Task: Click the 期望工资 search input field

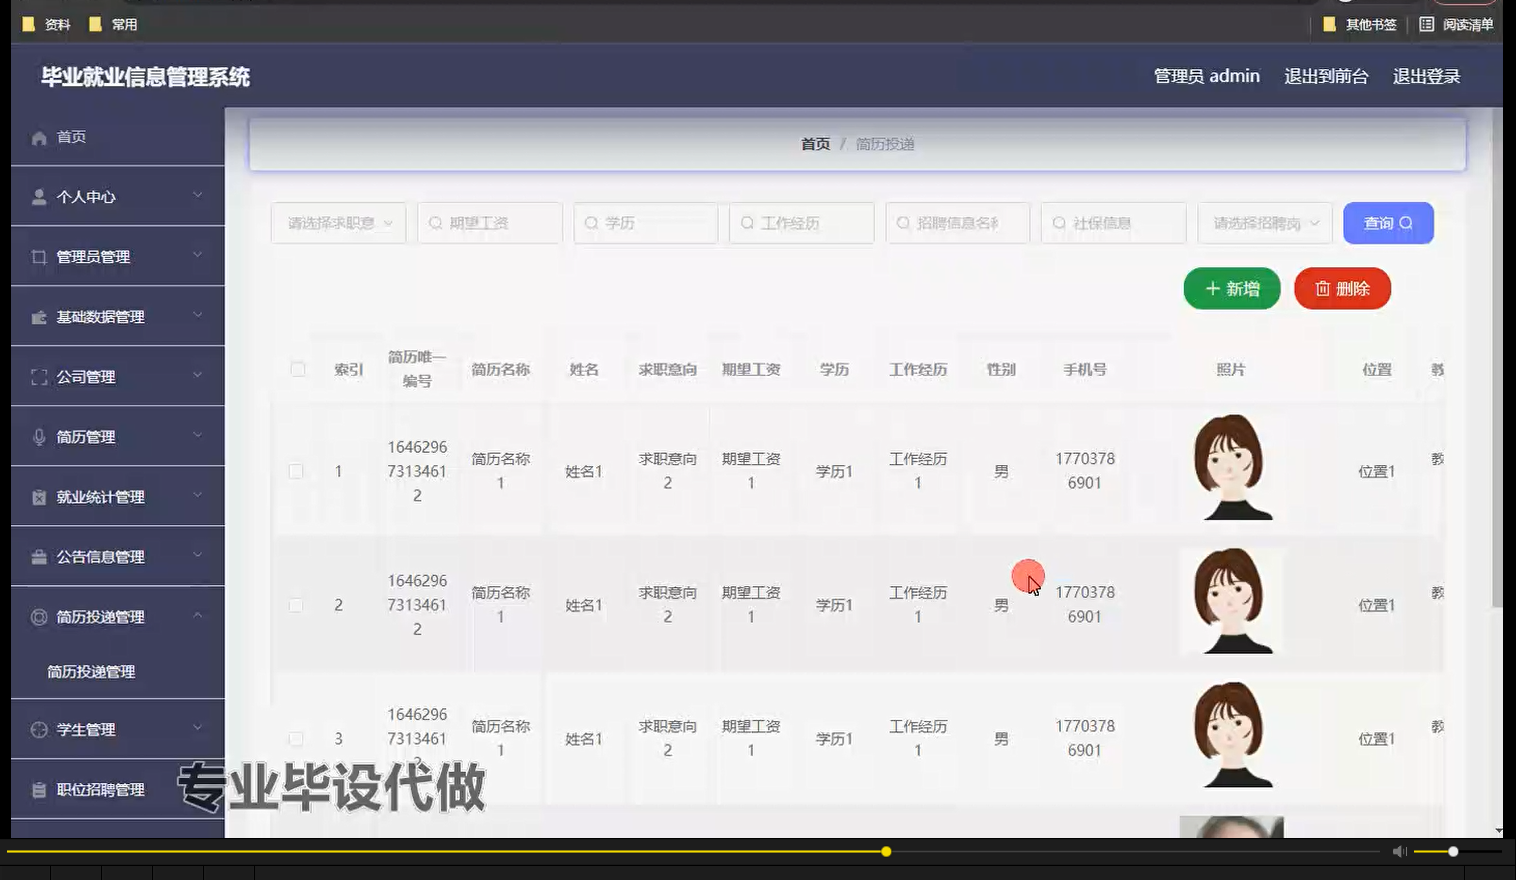Action: [489, 223]
